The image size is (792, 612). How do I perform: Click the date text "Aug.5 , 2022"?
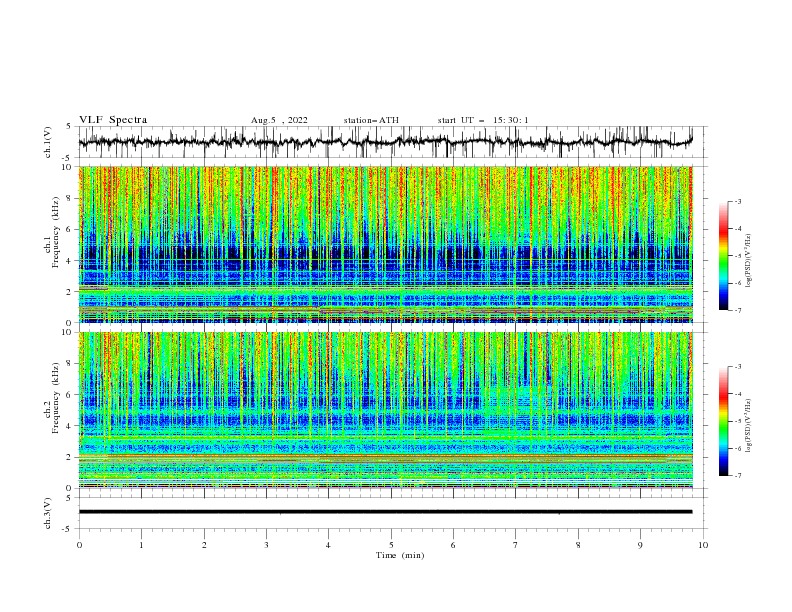point(279,120)
